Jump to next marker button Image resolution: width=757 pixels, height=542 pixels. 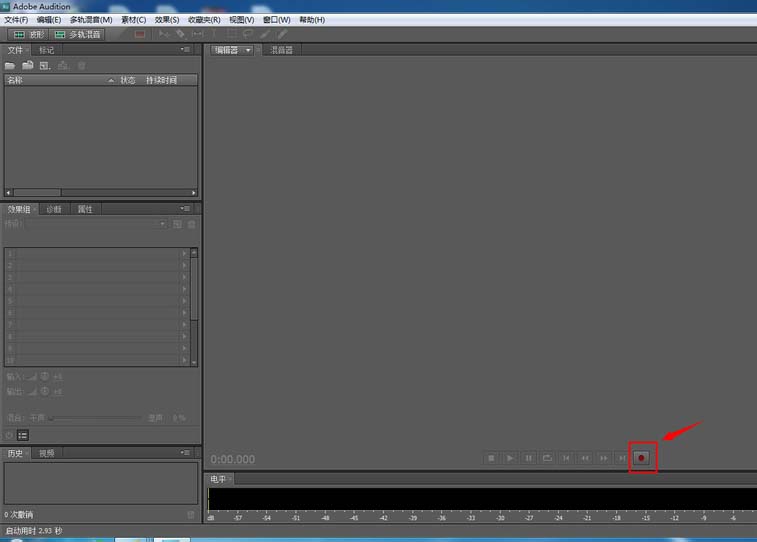click(622, 458)
